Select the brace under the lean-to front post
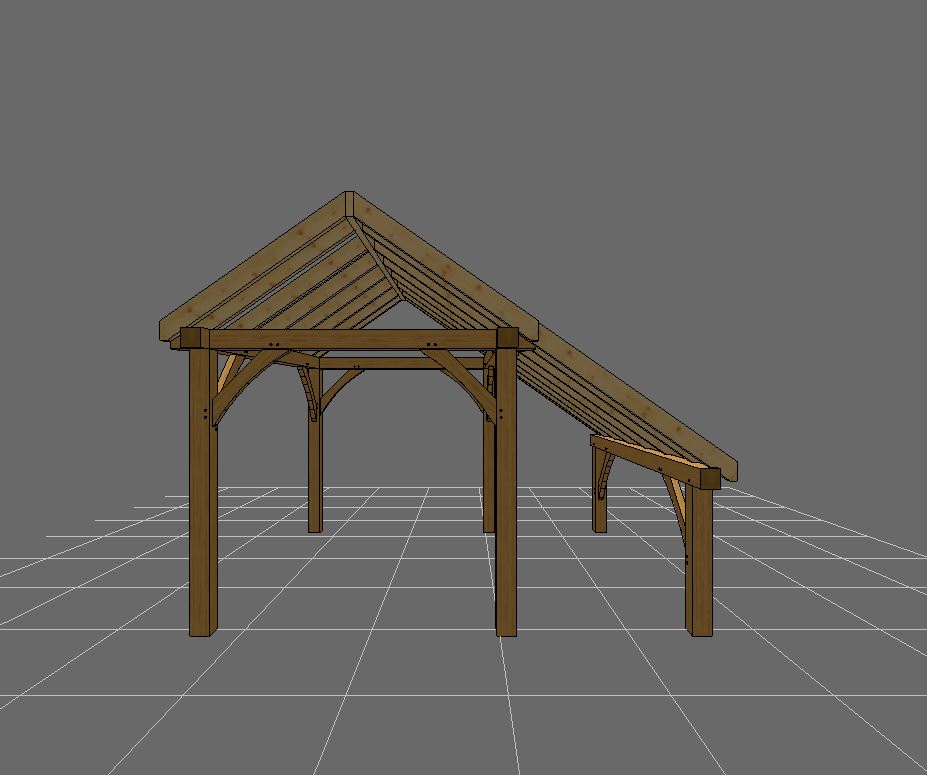Viewport: 927px width, 775px height. 676,505
